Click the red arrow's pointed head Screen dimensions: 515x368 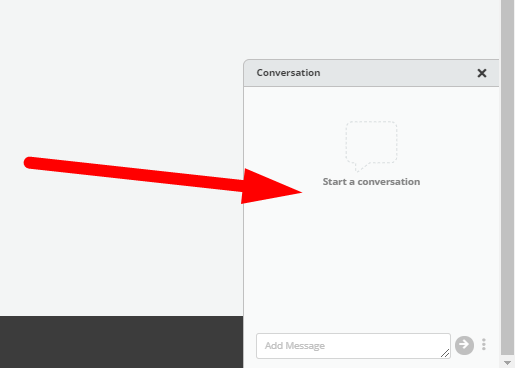tap(271, 187)
